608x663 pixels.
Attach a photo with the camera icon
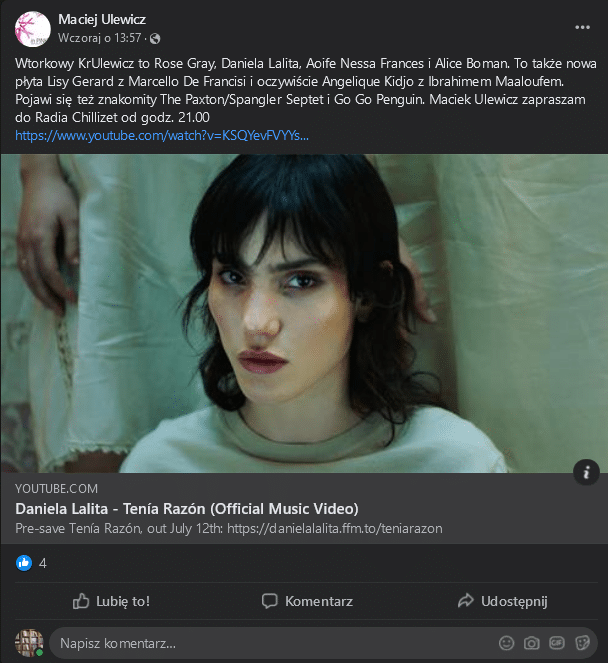531,643
